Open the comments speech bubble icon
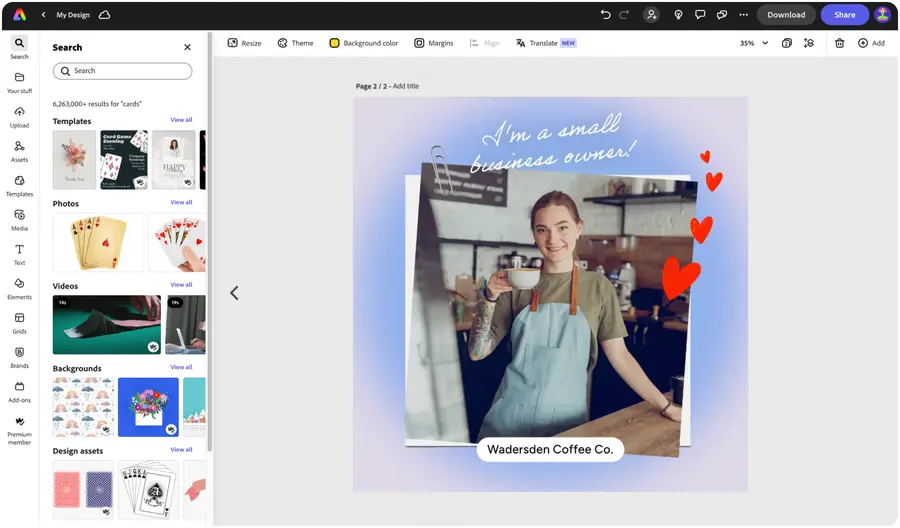 (700, 15)
